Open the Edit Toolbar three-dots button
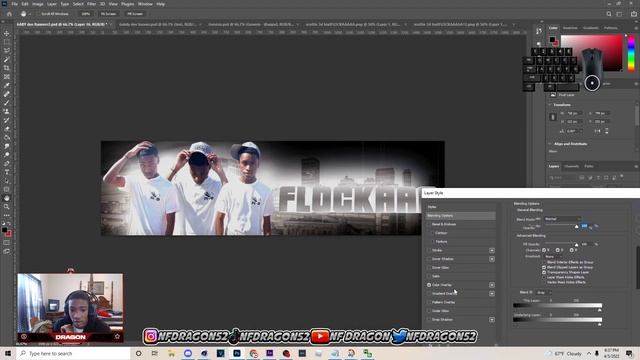Image resolution: width=640 pixels, height=360 pixels. pyautogui.click(x=7, y=215)
